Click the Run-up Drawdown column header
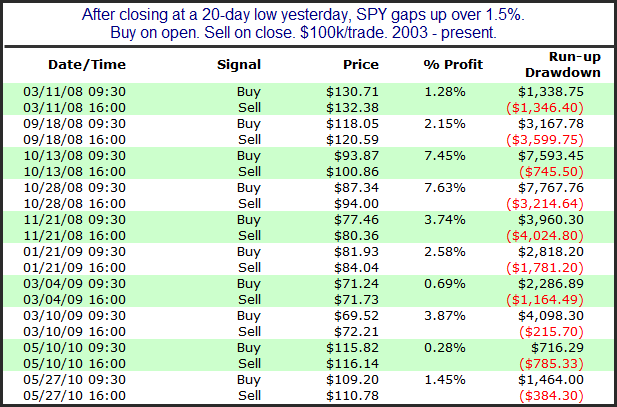Viewport: 617px width, 407px height. coord(563,64)
